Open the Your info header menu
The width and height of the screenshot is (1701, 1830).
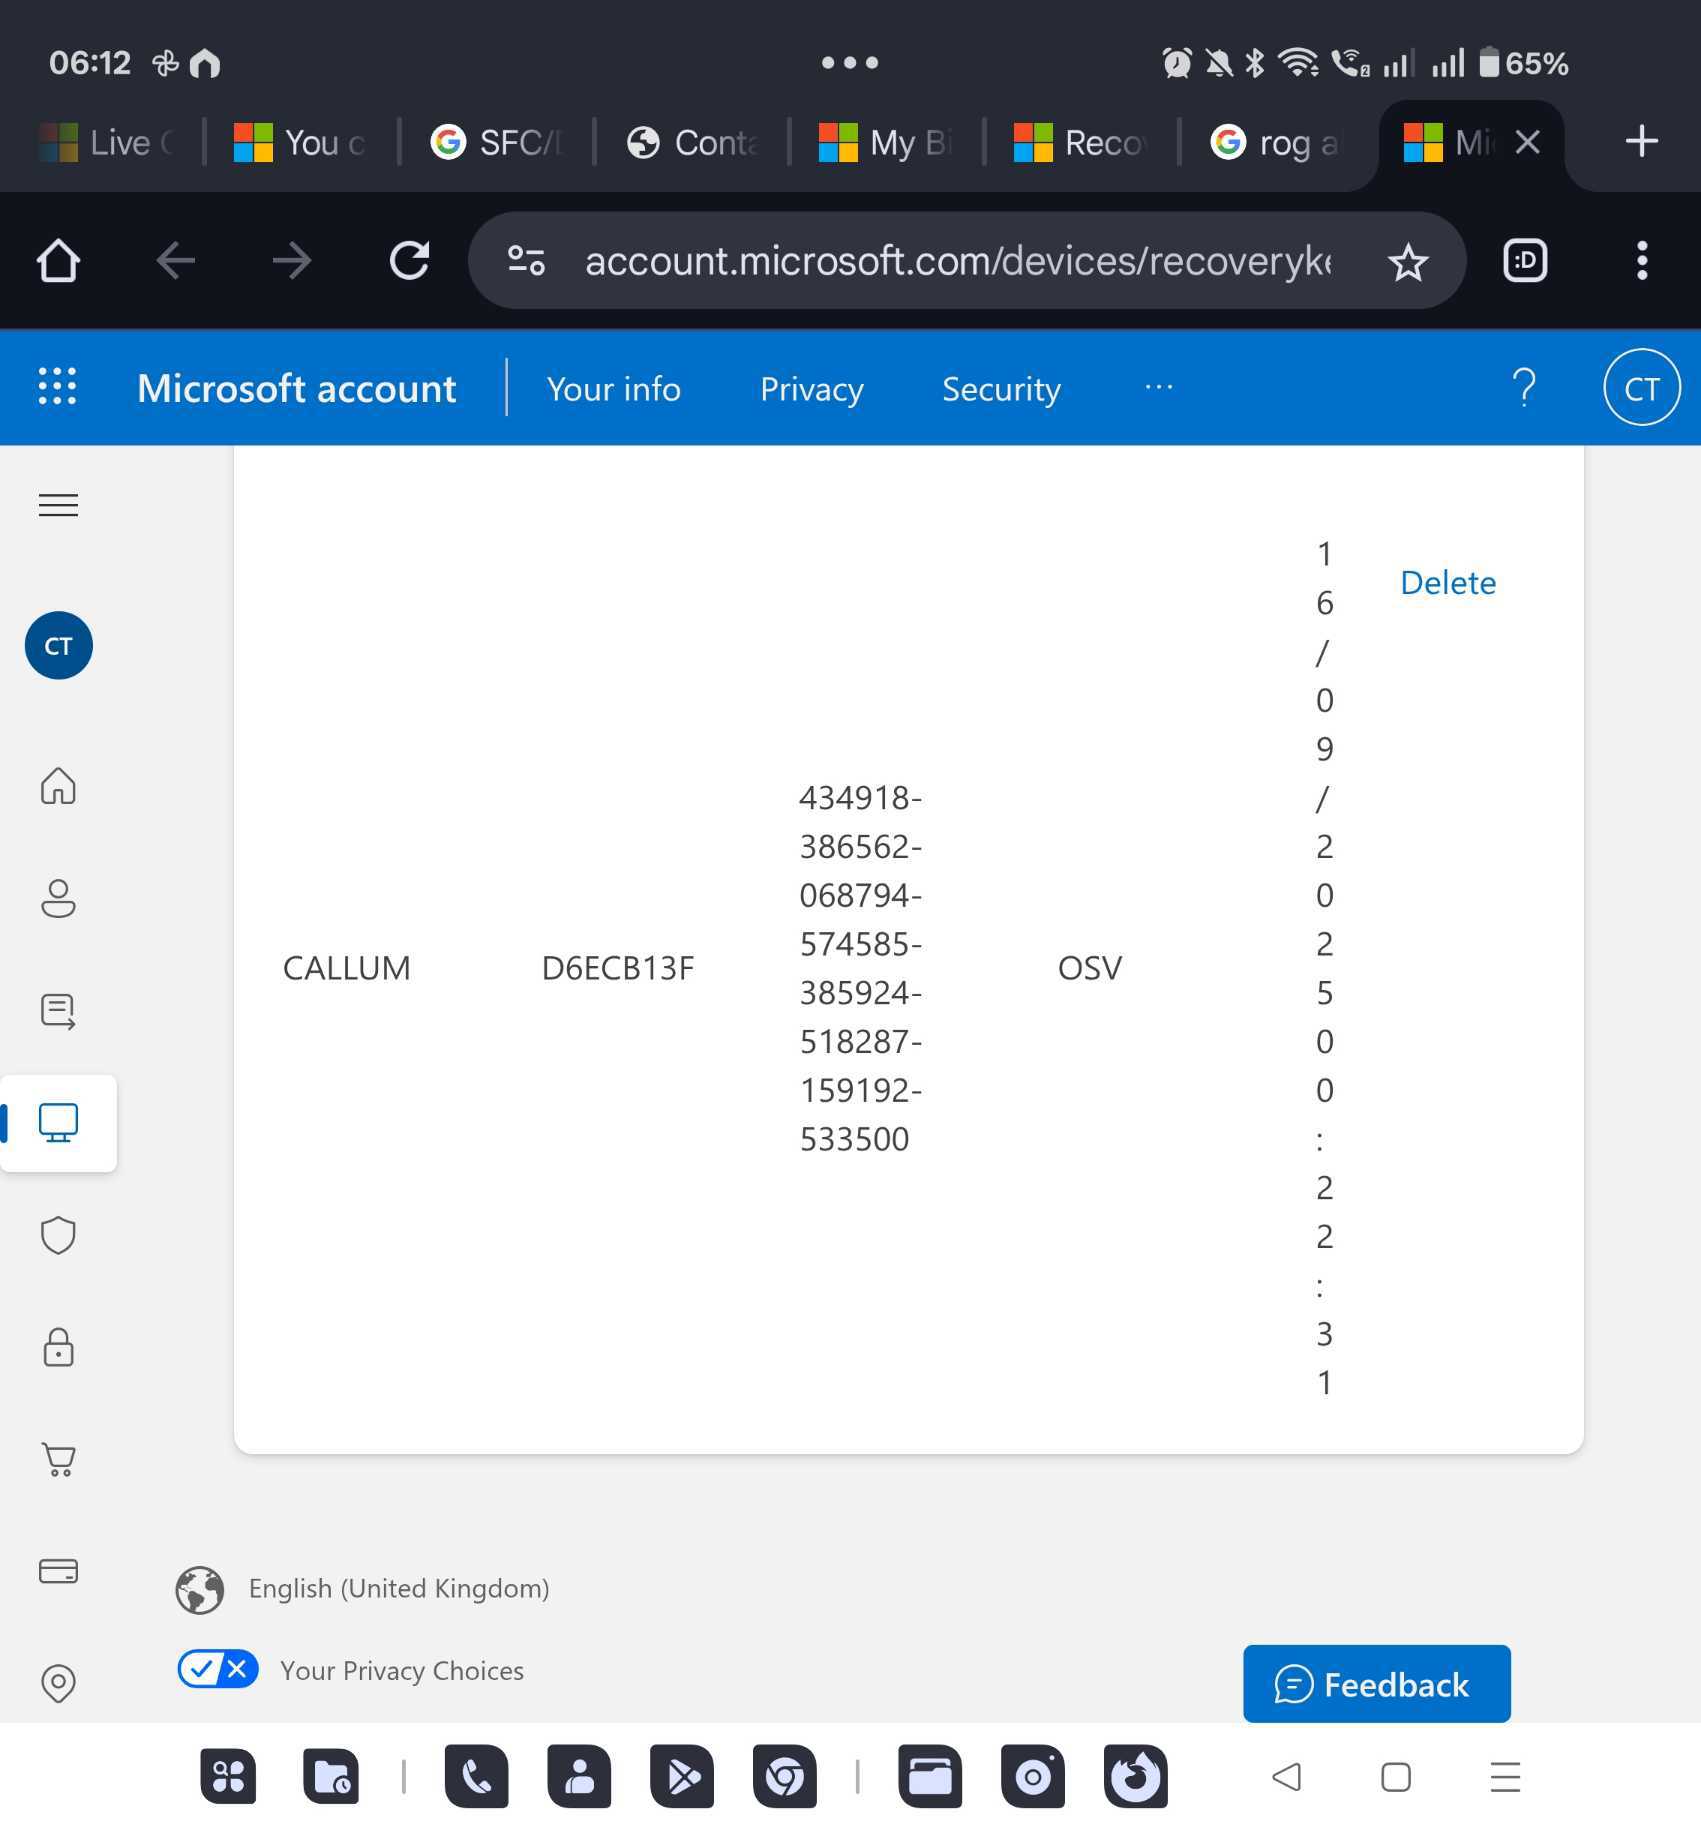tap(614, 389)
